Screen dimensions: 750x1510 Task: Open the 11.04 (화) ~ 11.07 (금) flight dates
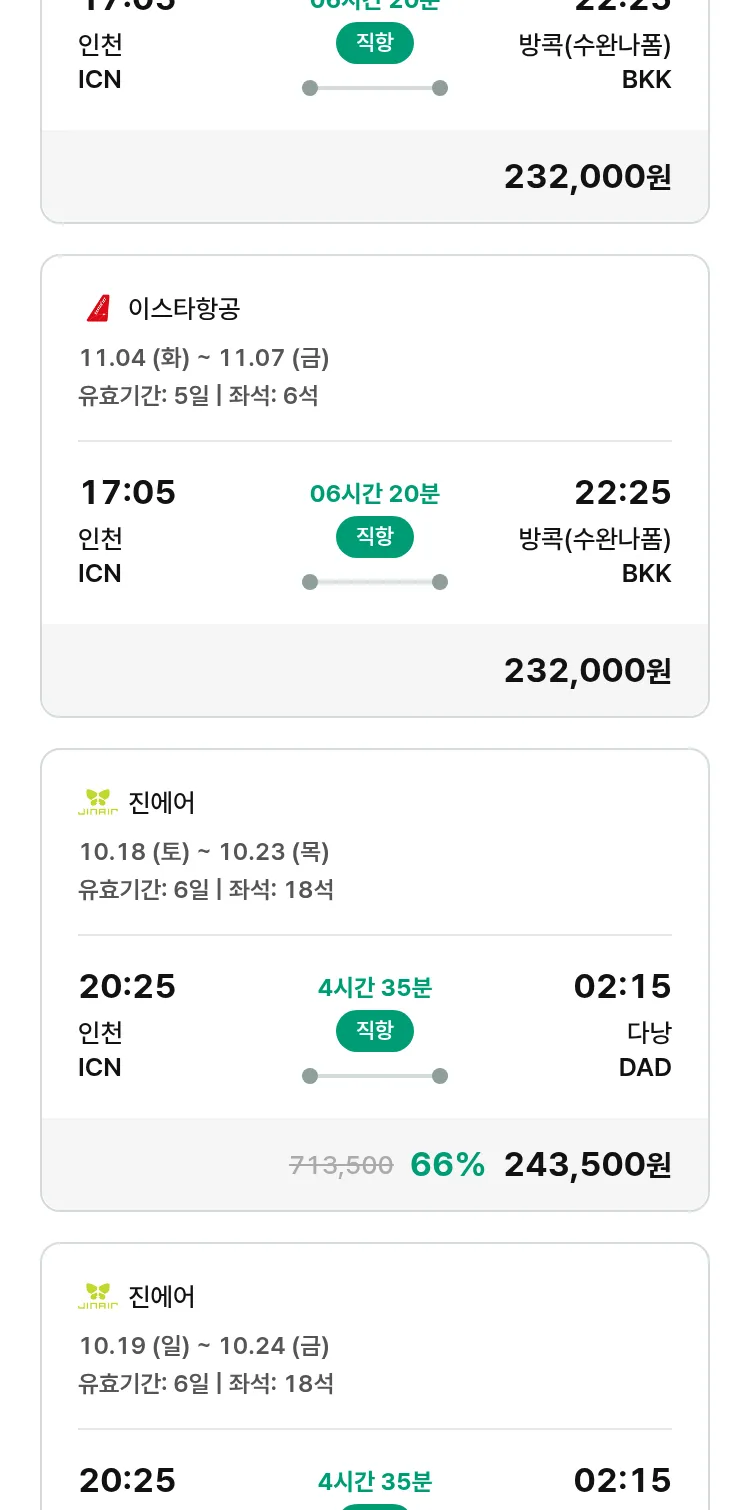pyautogui.click(x=204, y=358)
